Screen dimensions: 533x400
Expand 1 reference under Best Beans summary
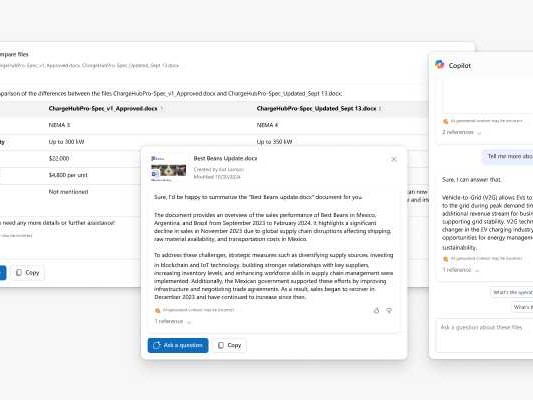173,321
